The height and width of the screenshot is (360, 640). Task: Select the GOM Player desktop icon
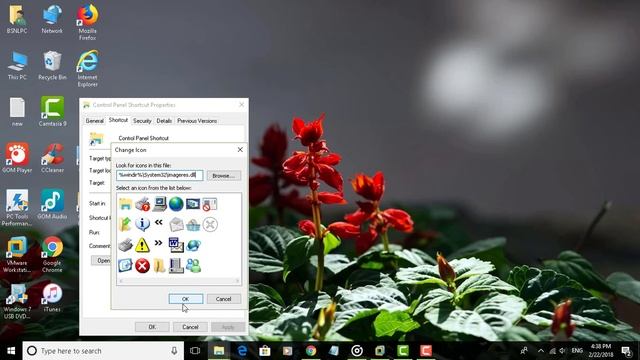(x=17, y=158)
